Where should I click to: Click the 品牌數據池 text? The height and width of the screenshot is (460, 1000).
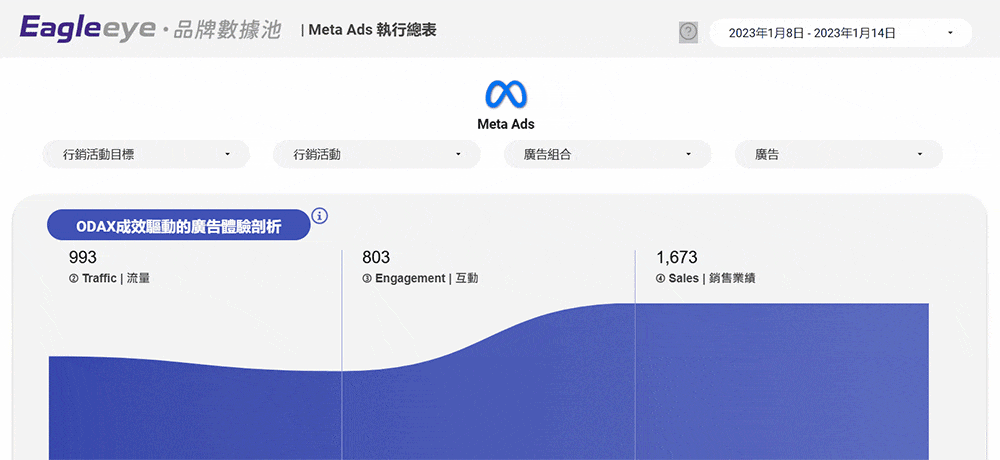click(x=226, y=30)
